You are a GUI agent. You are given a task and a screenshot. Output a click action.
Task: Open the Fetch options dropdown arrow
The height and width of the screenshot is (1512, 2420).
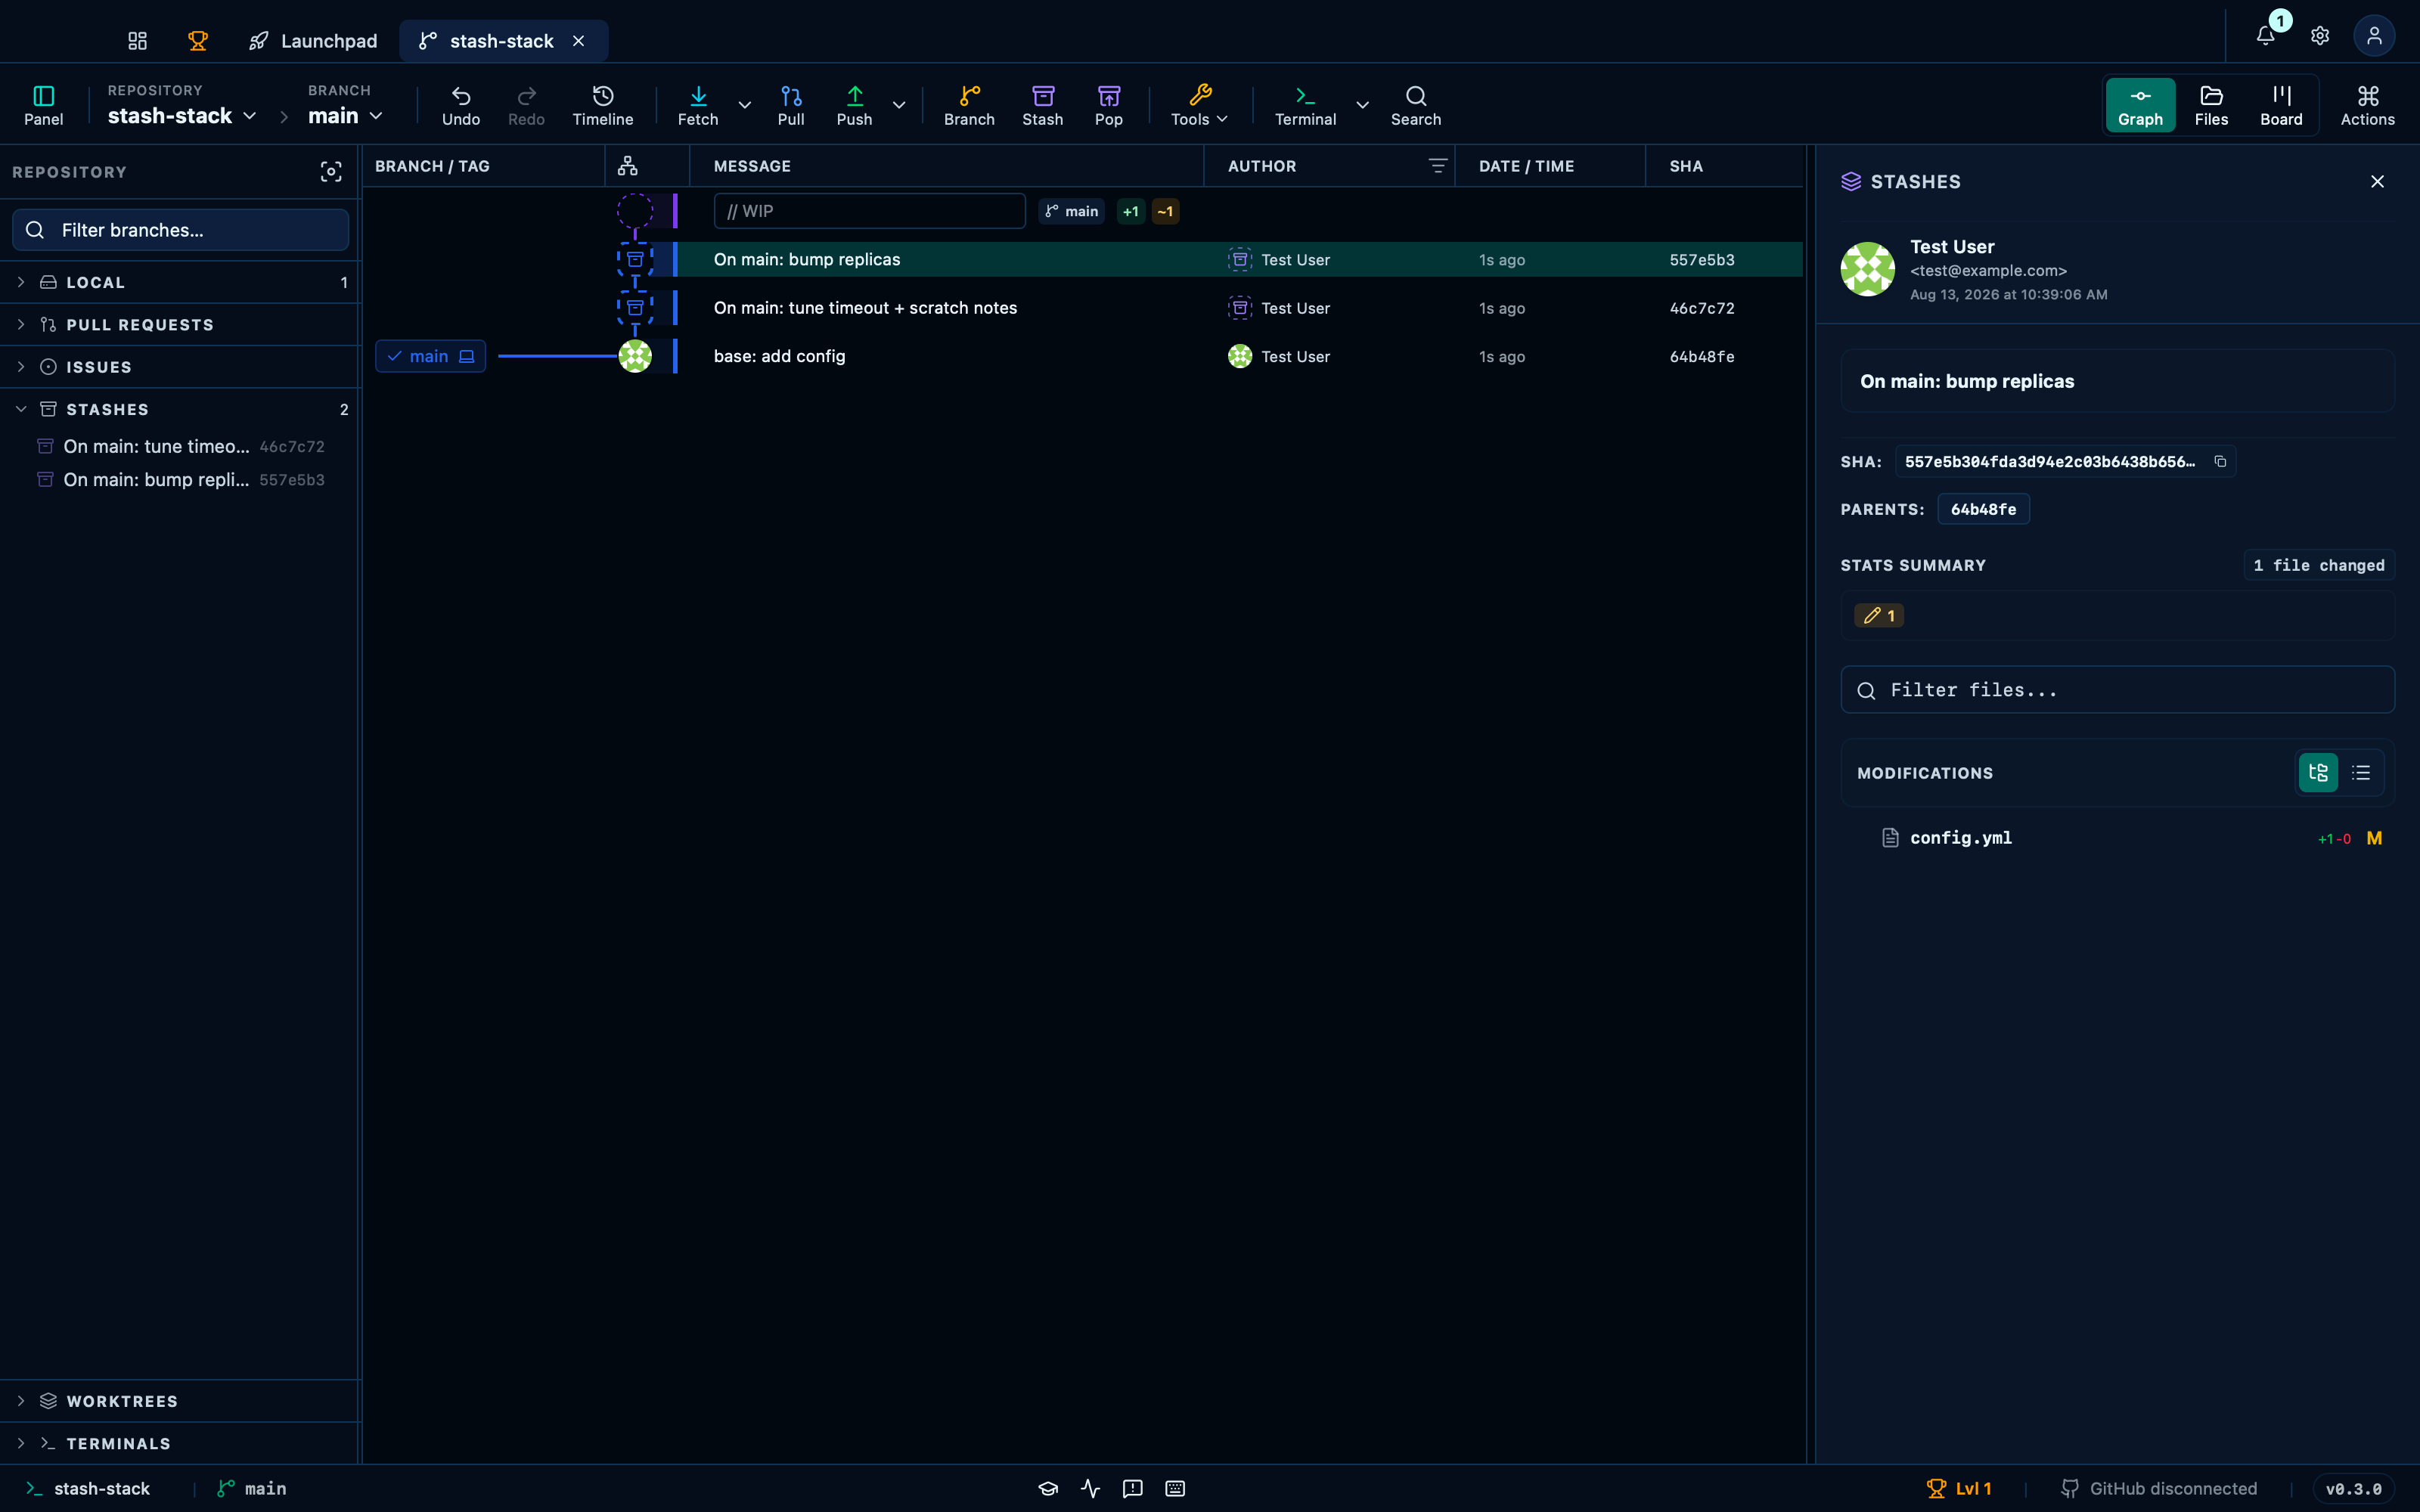click(x=744, y=105)
